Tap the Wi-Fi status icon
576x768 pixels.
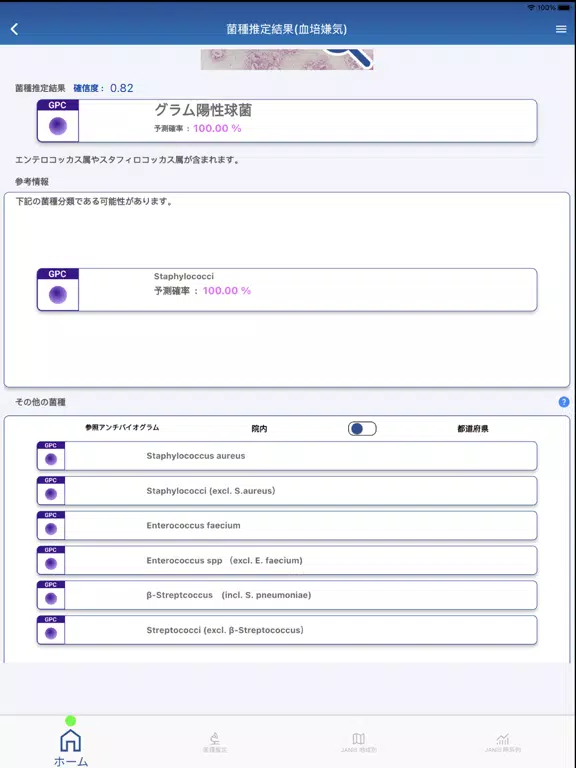(x=531, y=8)
